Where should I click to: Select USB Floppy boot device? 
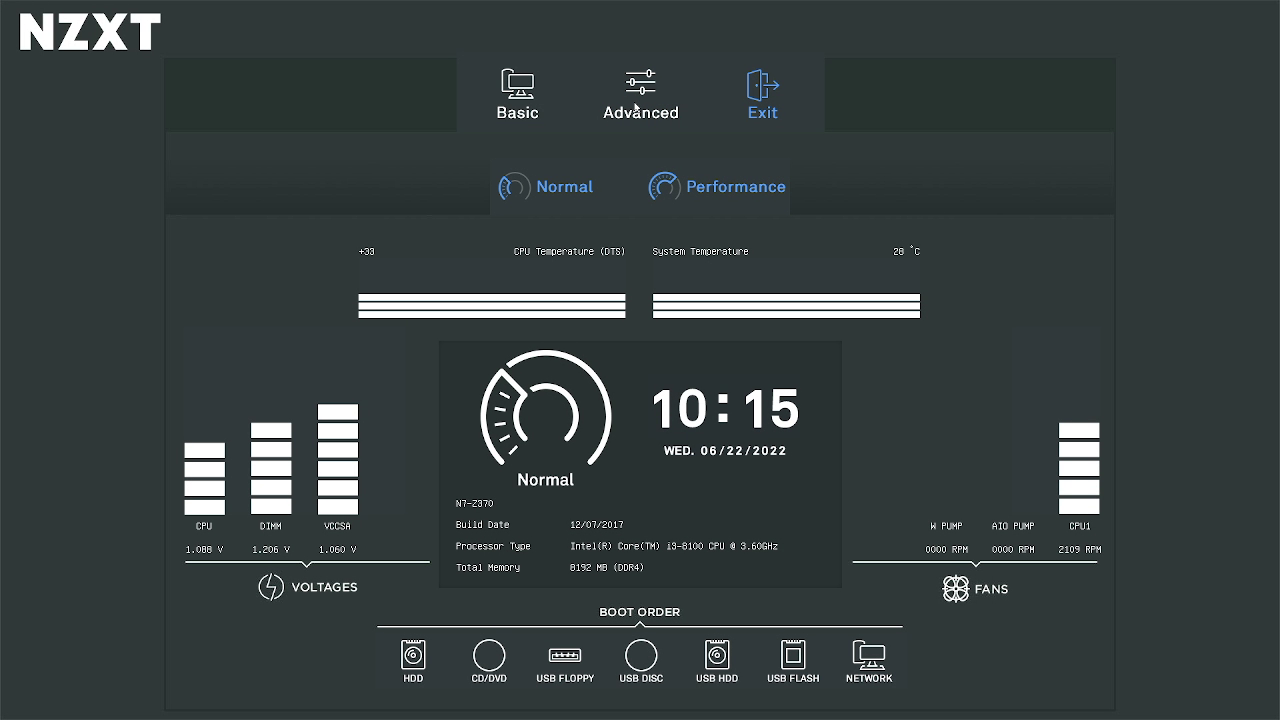(565, 656)
